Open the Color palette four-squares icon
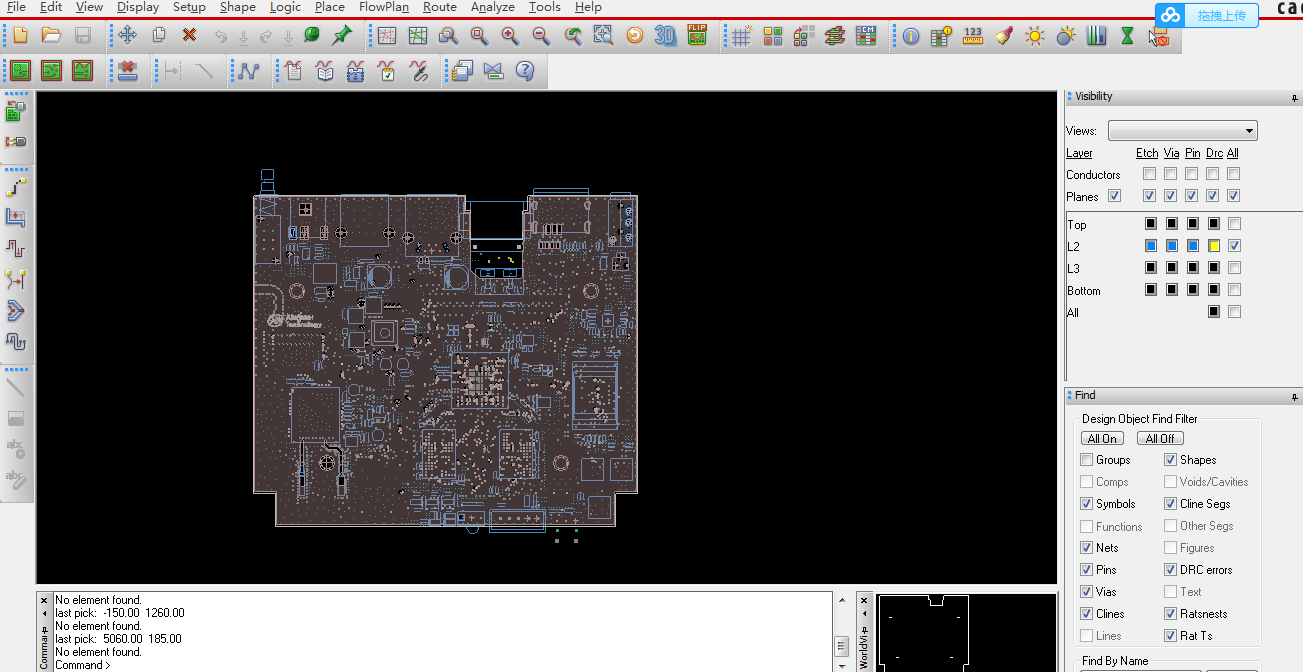The width and height of the screenshot is (1303, 672). tap(772, 36)
